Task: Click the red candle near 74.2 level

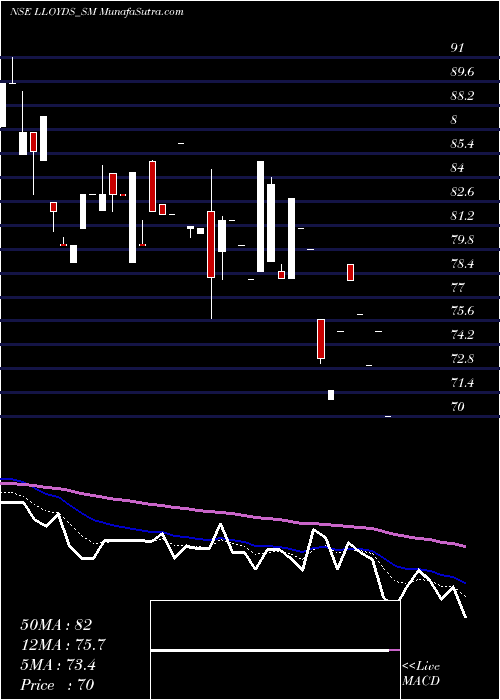Action: point(321,339)
